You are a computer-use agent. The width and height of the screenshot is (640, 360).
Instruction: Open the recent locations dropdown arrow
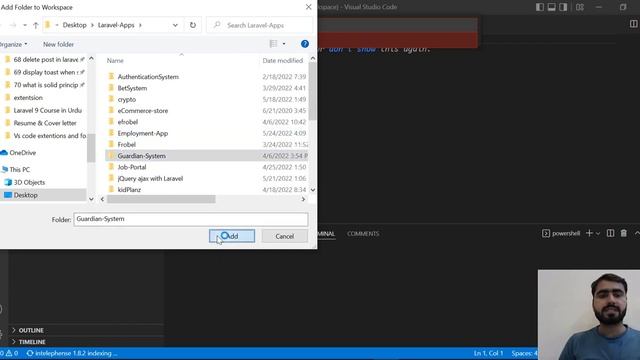tap(25, 25)
